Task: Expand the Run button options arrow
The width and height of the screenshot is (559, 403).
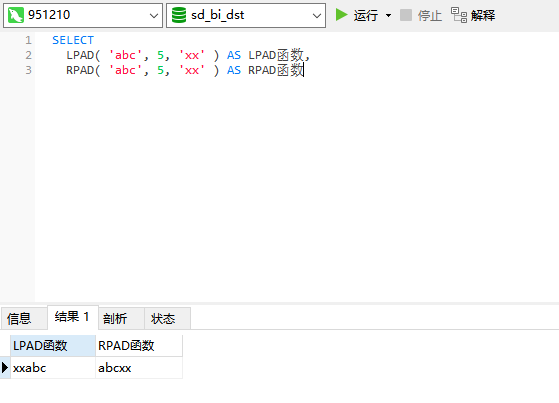Action: pyautogui.click(x=389, y=15)
